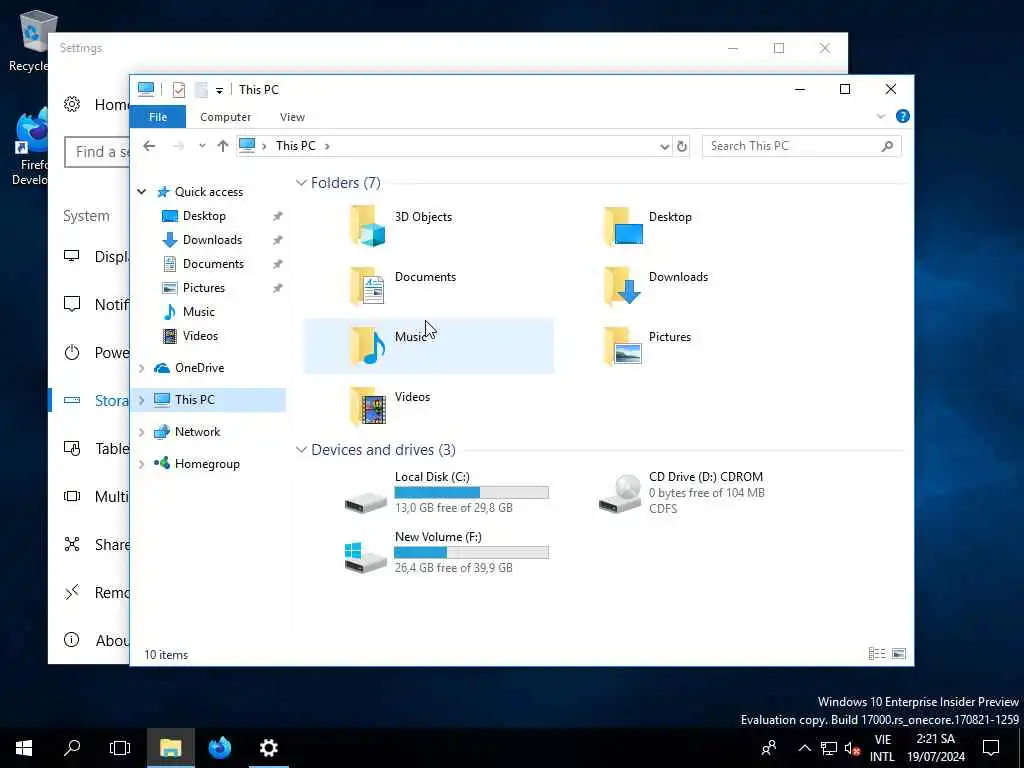
Task: Select the Music folder in the main pane
Action: point(428,346)
